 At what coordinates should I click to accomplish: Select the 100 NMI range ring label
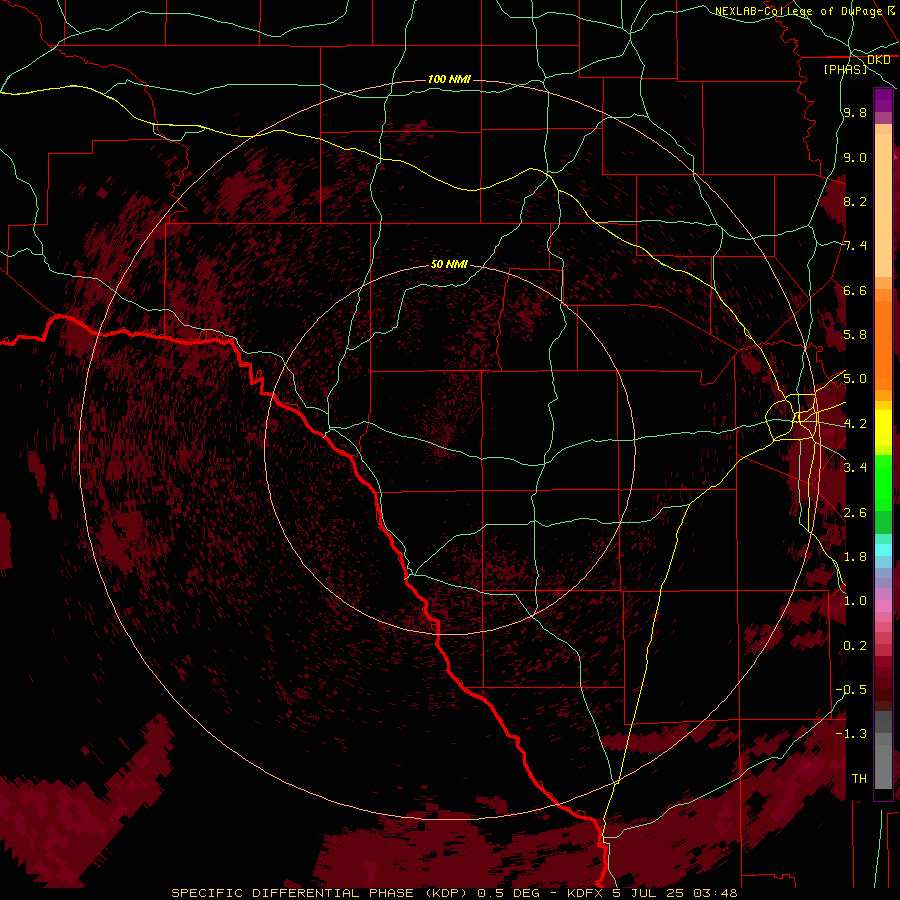pyautogui.click(x=449, y=79)
